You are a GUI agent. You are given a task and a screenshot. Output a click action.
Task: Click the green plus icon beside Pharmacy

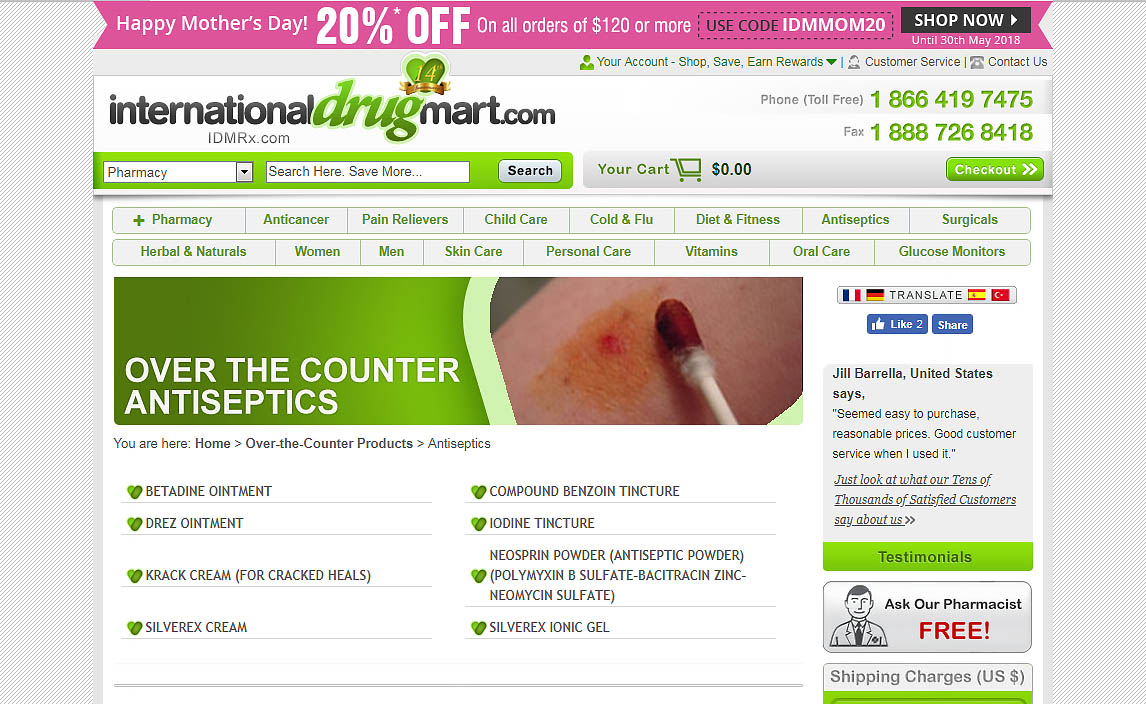pyautogui.click(x=139, y=220)
